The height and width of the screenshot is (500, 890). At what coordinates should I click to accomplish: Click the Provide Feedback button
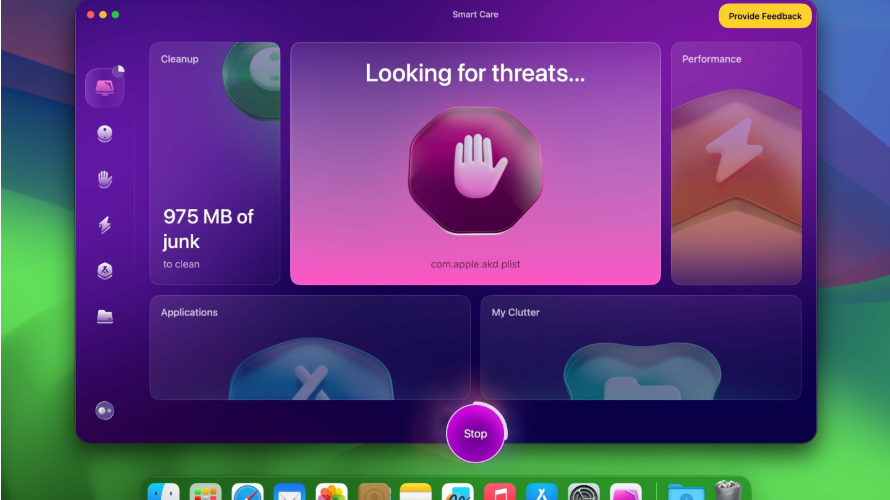tap(765, 16)
